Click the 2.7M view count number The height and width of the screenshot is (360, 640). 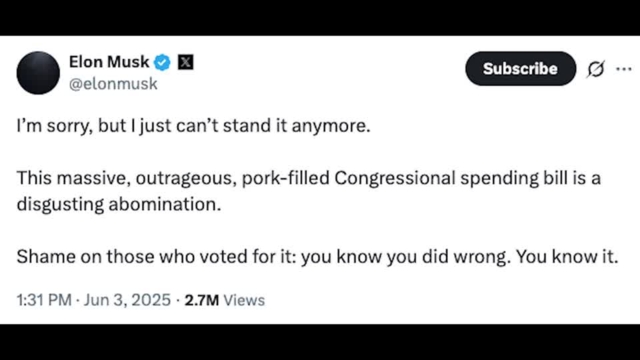[x=202, y=300]
